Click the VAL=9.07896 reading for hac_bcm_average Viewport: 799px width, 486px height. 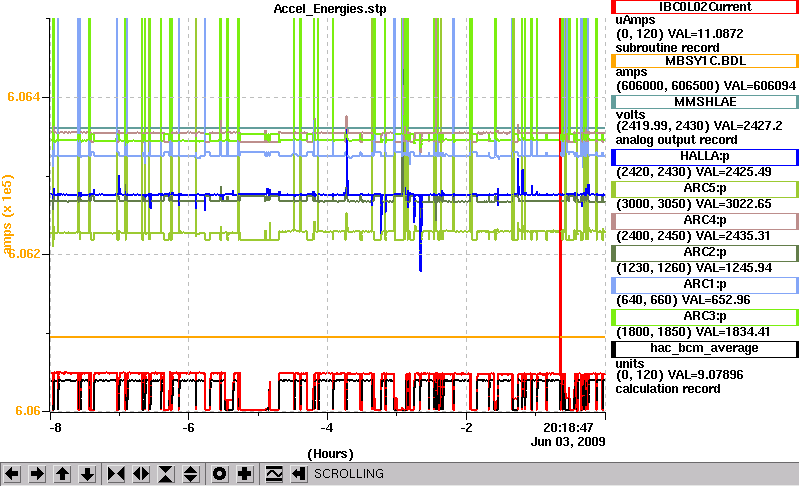coord(705,375)
